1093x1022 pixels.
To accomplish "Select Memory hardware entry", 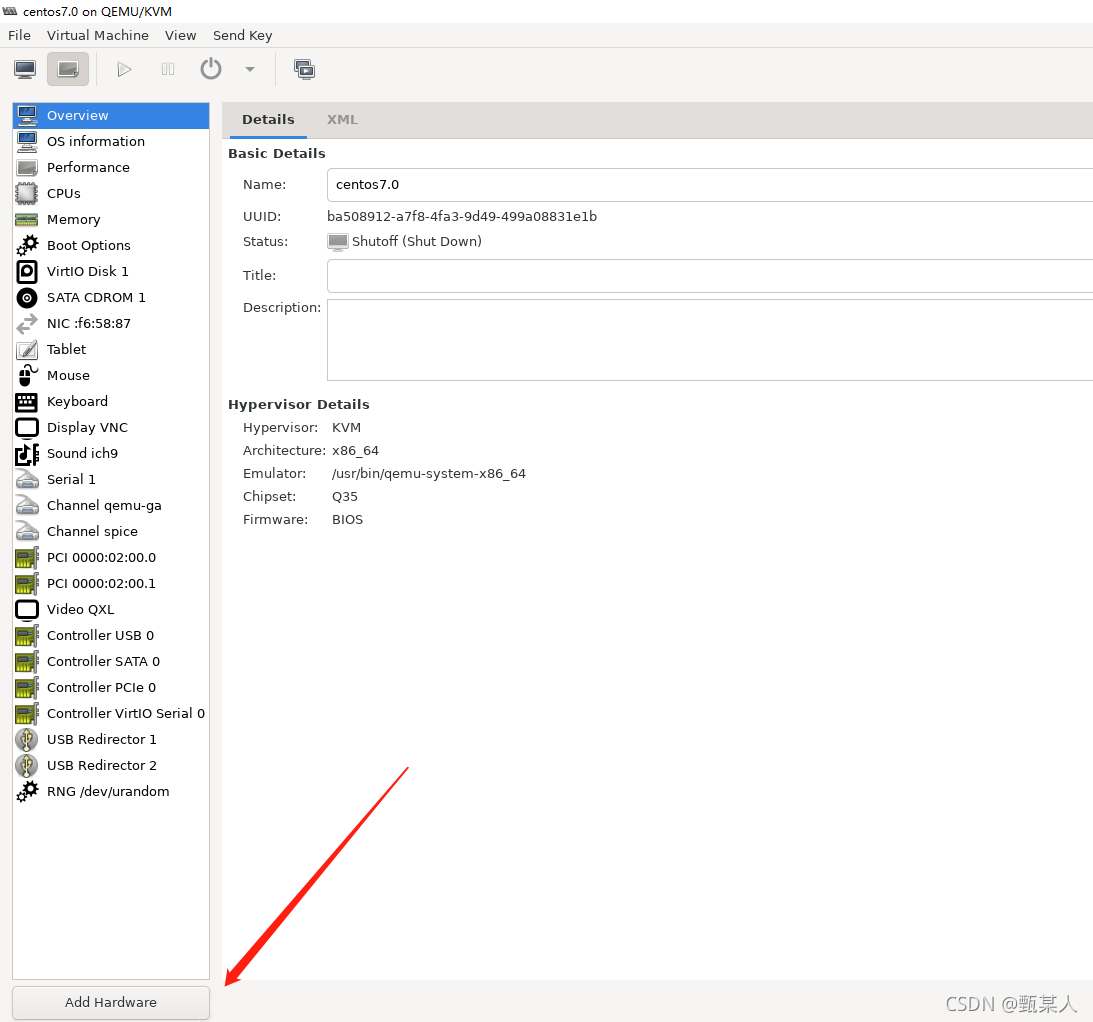I will 111,220.
